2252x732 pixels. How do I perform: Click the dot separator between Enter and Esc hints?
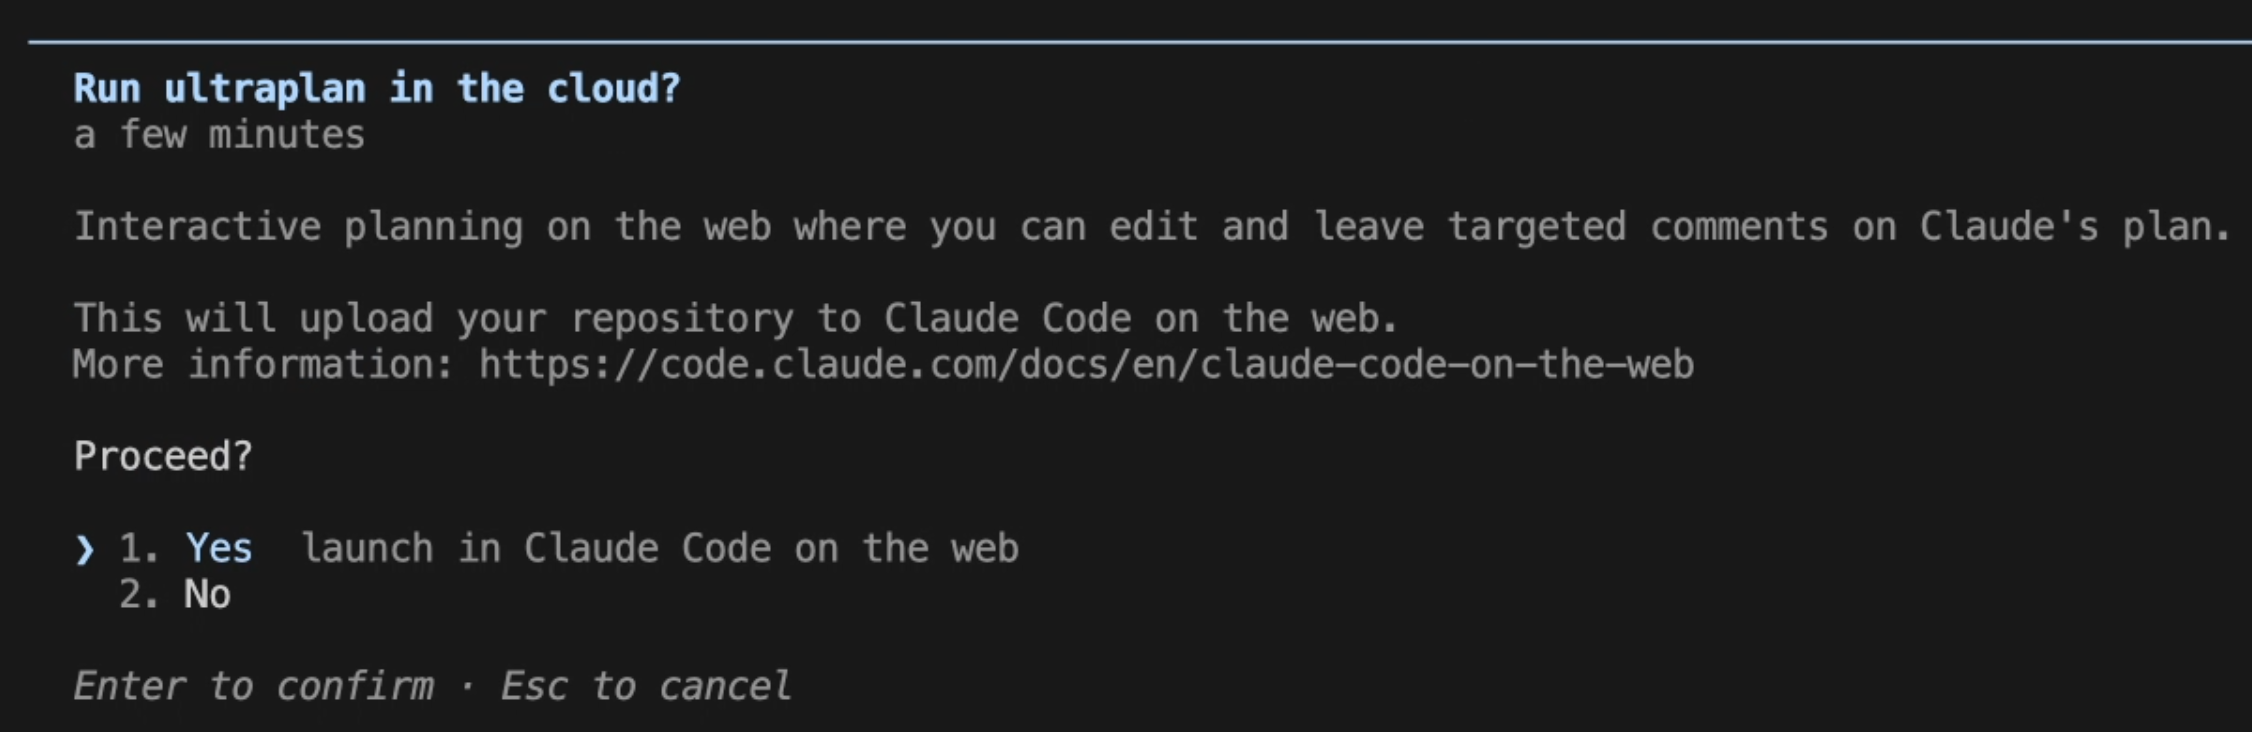[x=467, y=687]
